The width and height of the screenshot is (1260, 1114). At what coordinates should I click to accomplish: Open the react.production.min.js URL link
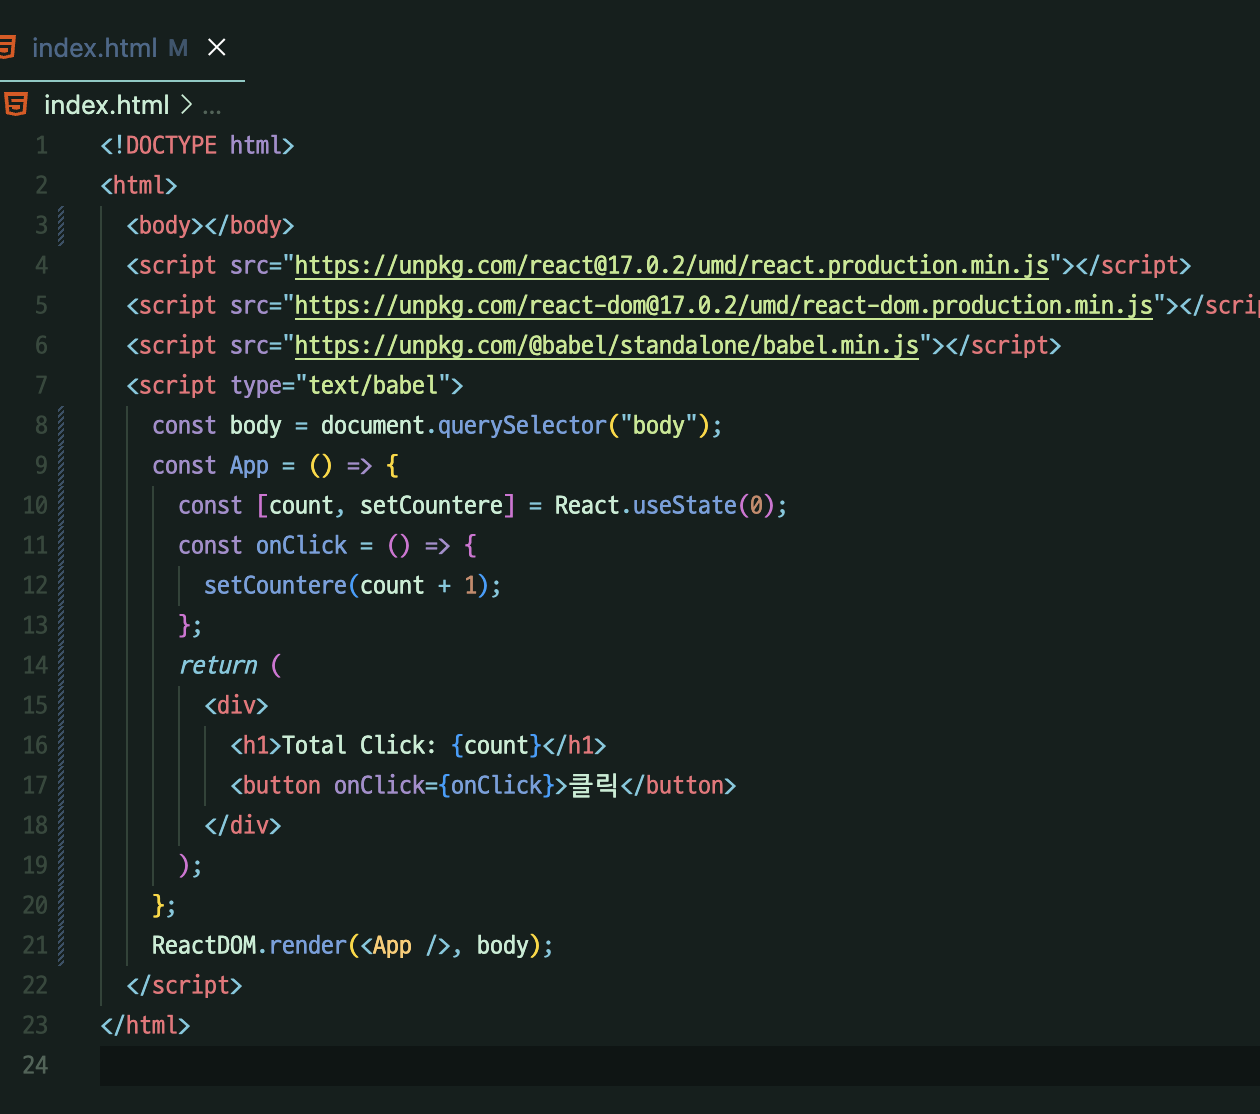671,266
